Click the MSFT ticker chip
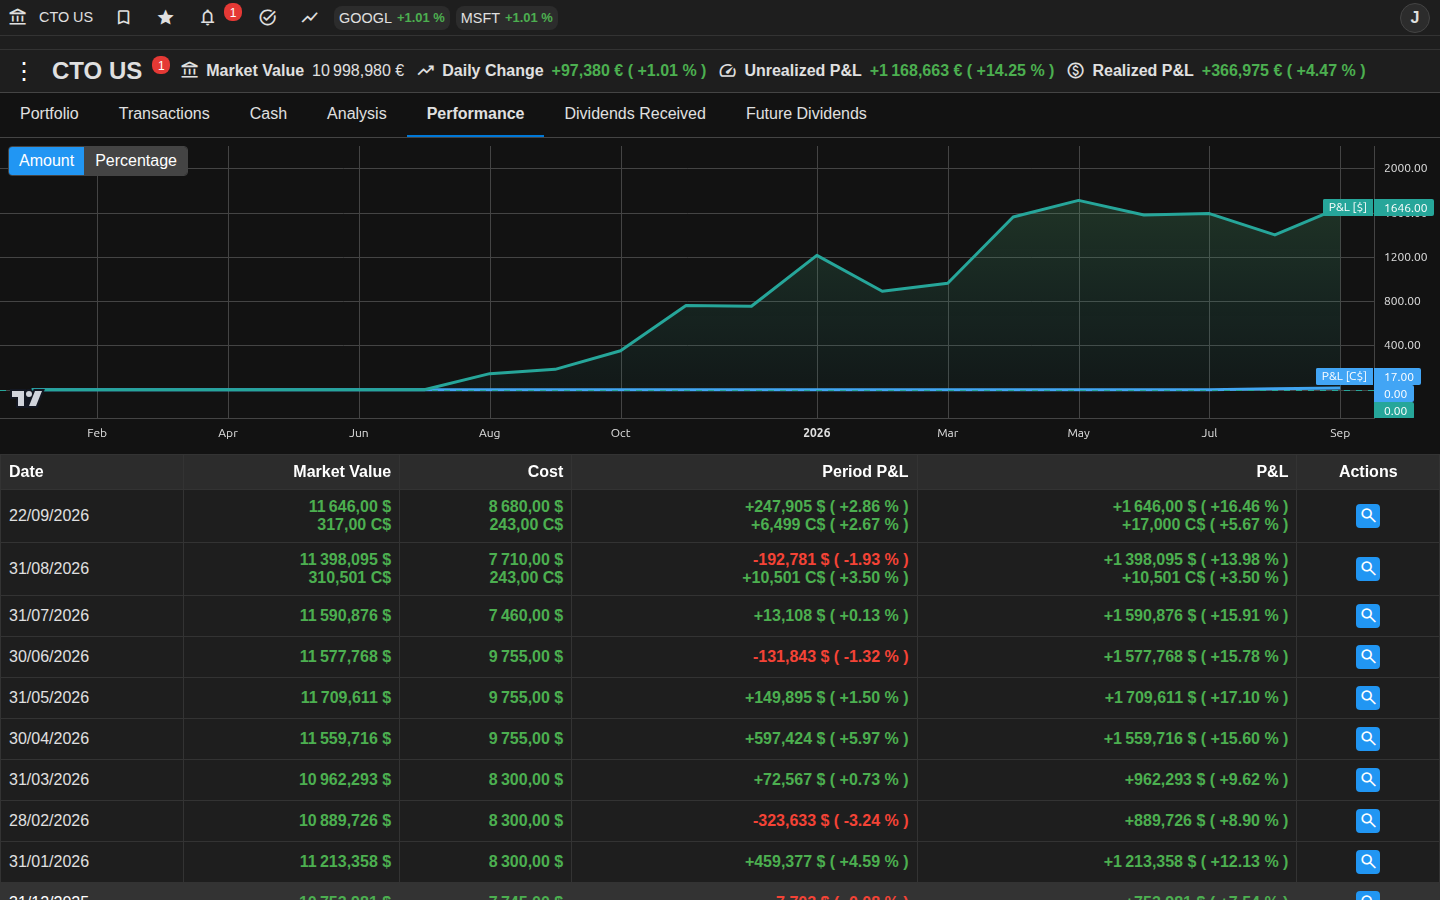Image resolution: width=1440 pixels, height=900 pixels. [x=507, y=18]
